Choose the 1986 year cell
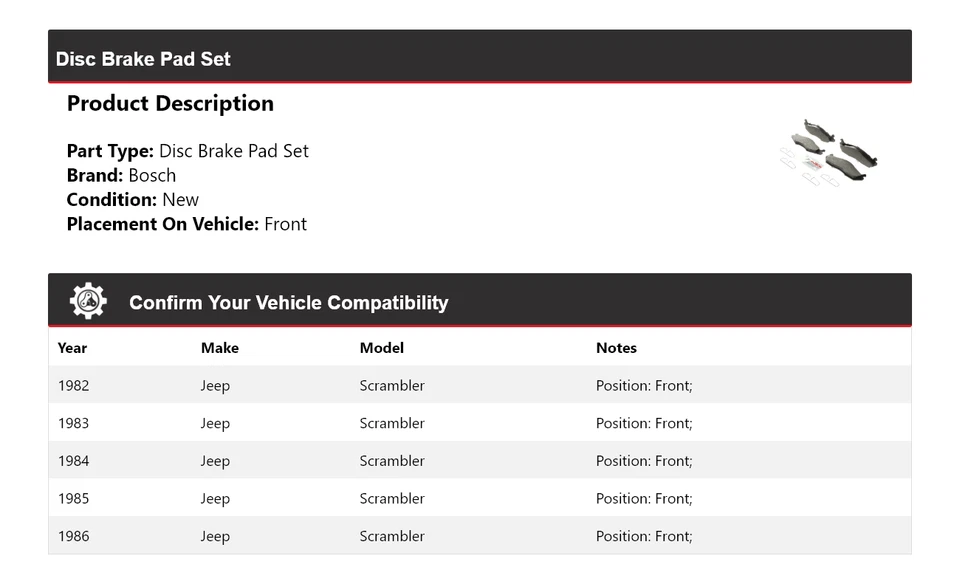The width and height of the screenshot is (960, 584). coord(73,536)
